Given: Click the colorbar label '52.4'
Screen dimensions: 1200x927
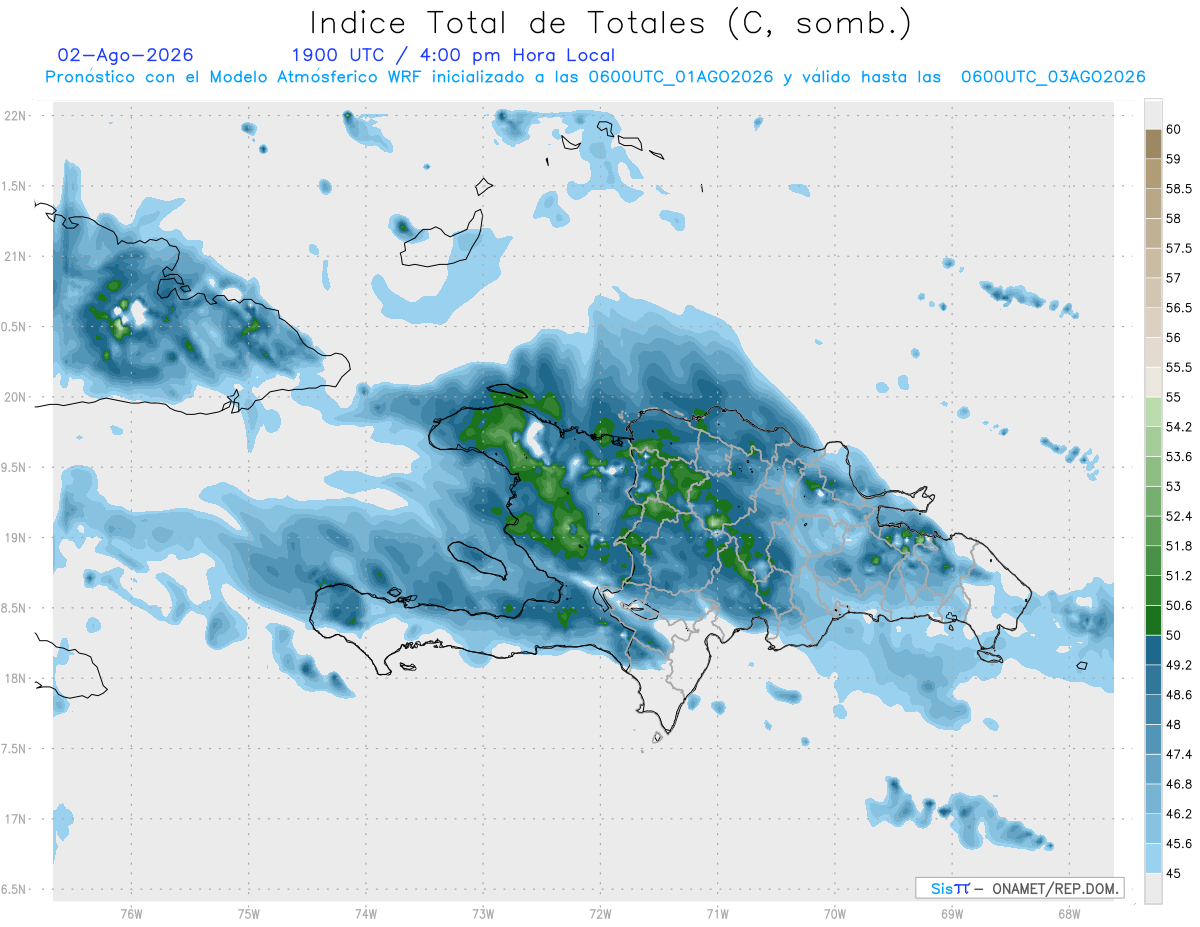Looking at the screenshot, I should point(1180,515).
